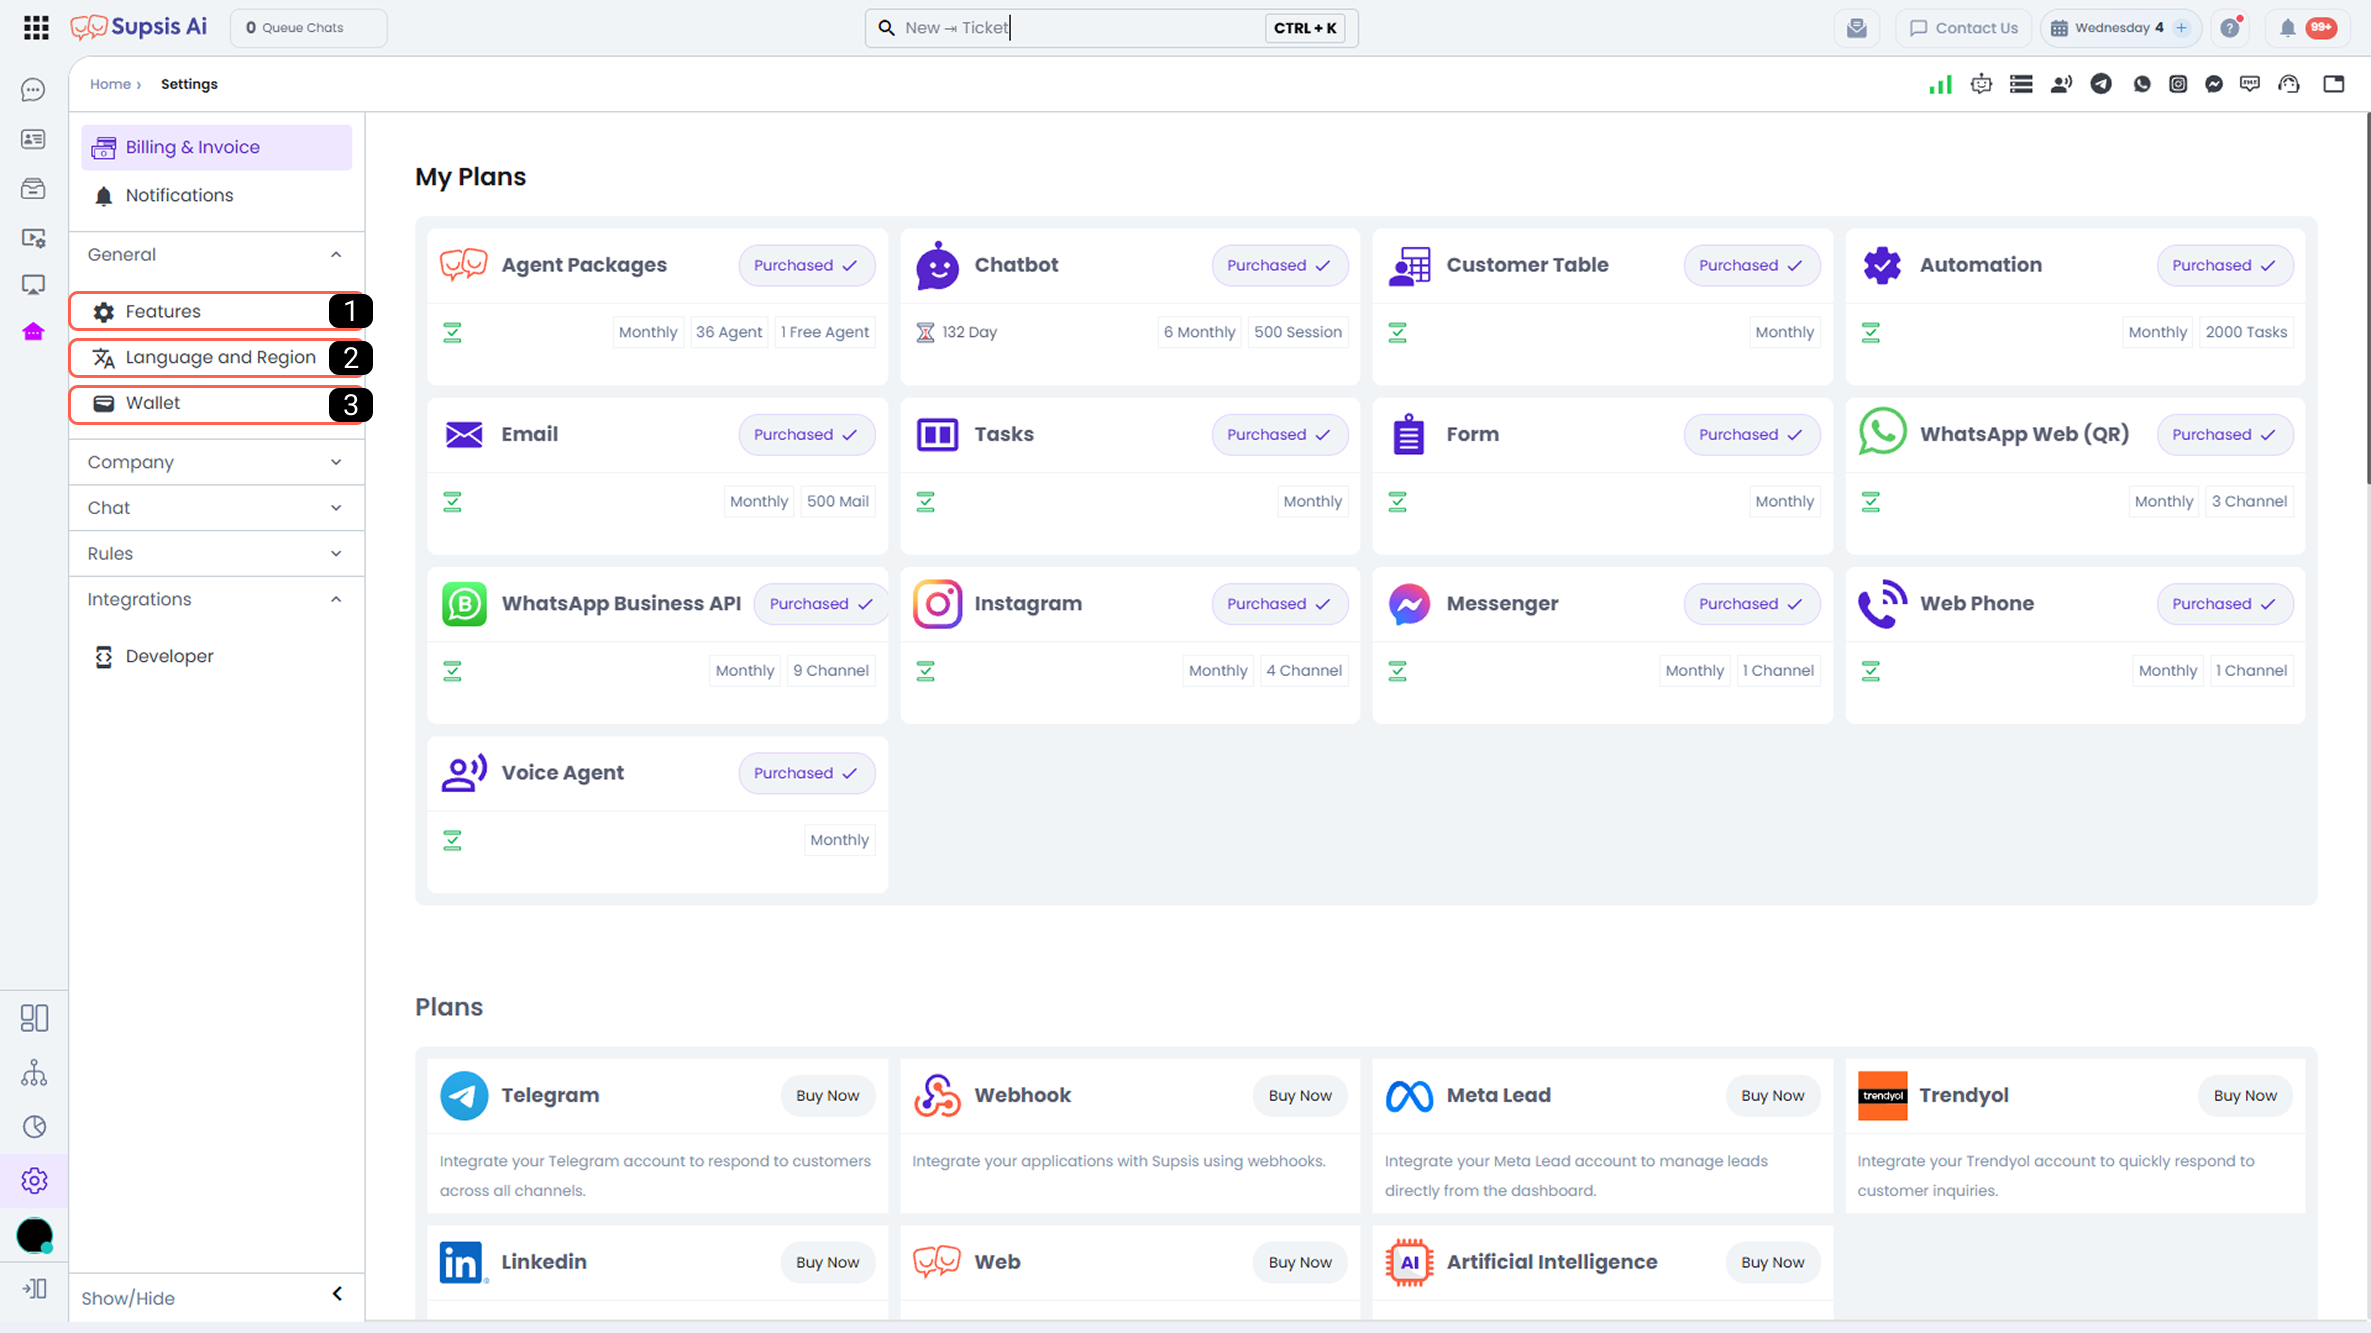
Task: Click the Purchased badge for Chatbot
Action: pos(1280,265)
